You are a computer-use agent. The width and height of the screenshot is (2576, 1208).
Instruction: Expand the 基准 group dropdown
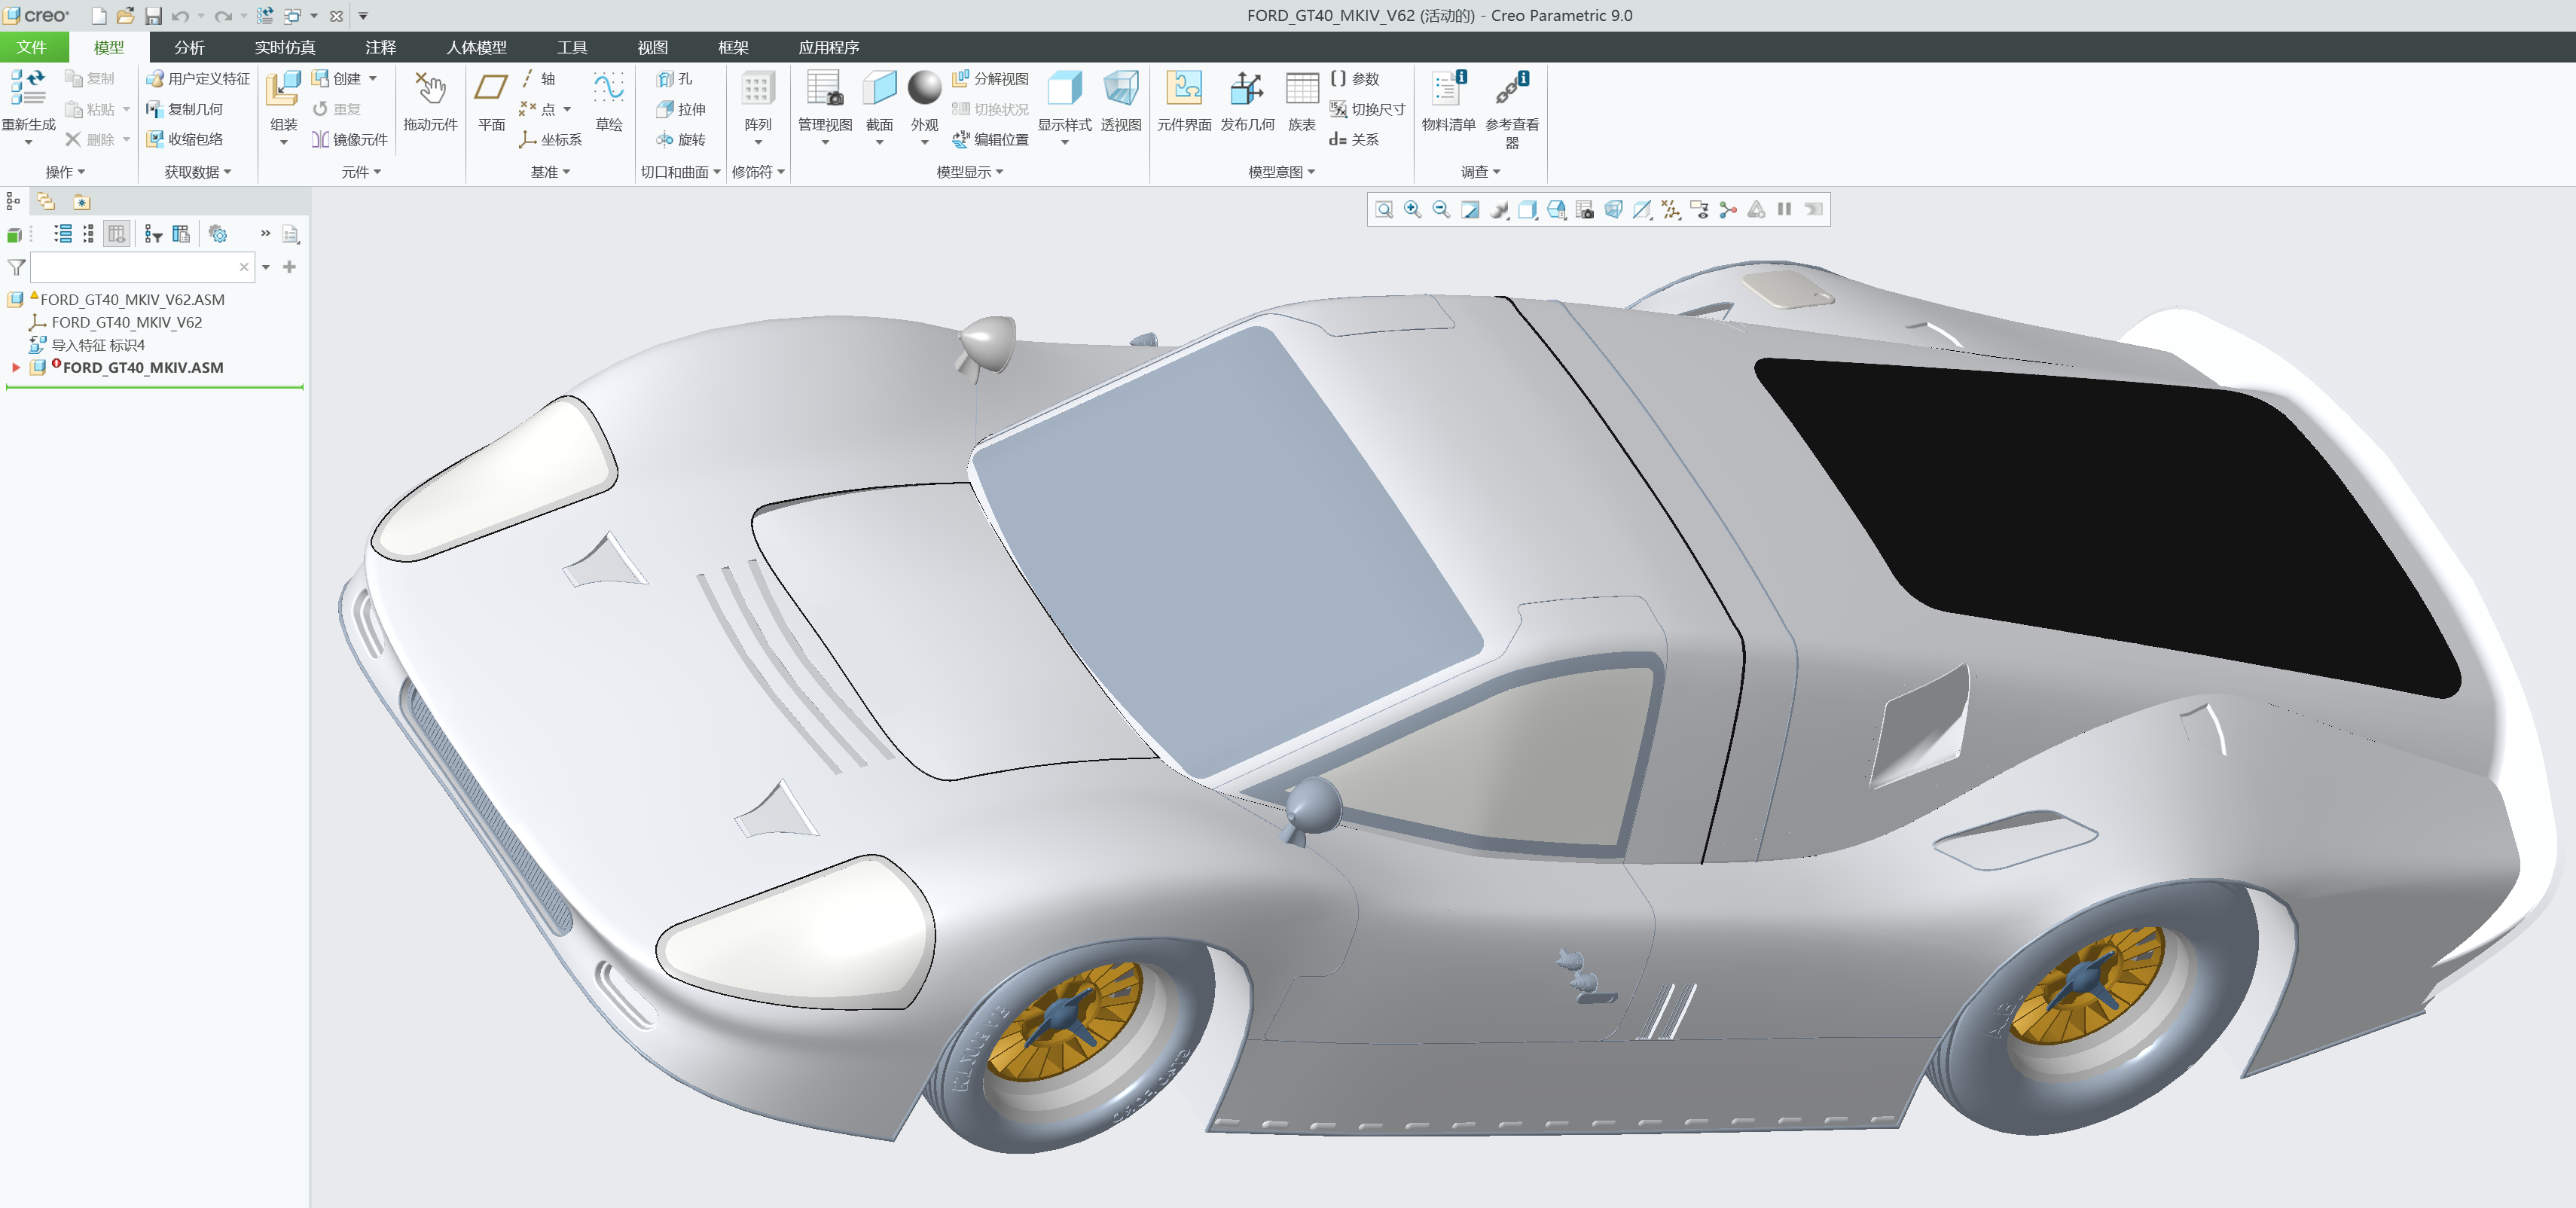pos(550,172)
